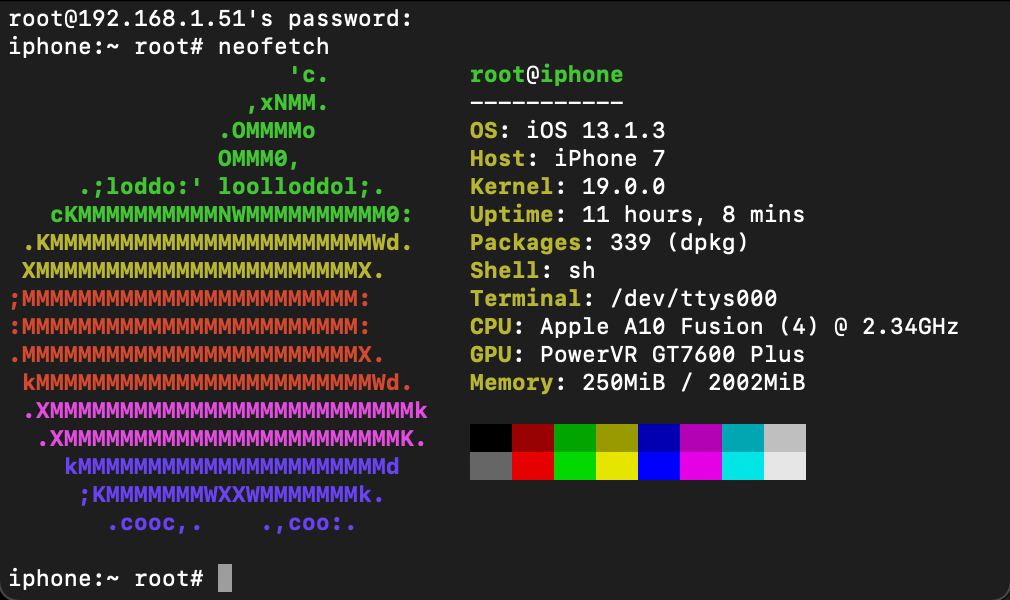Click the 'Terminal: /dev/ttys000' line

pos(623,298)
